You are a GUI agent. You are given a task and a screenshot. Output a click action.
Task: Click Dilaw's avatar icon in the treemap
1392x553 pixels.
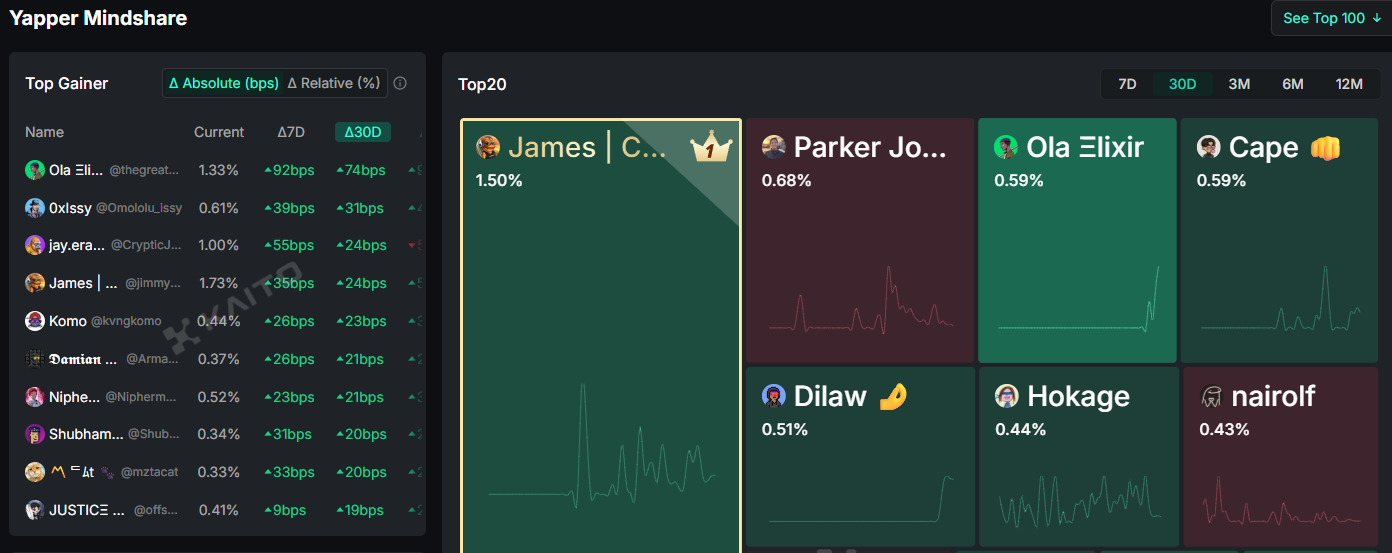773,396
